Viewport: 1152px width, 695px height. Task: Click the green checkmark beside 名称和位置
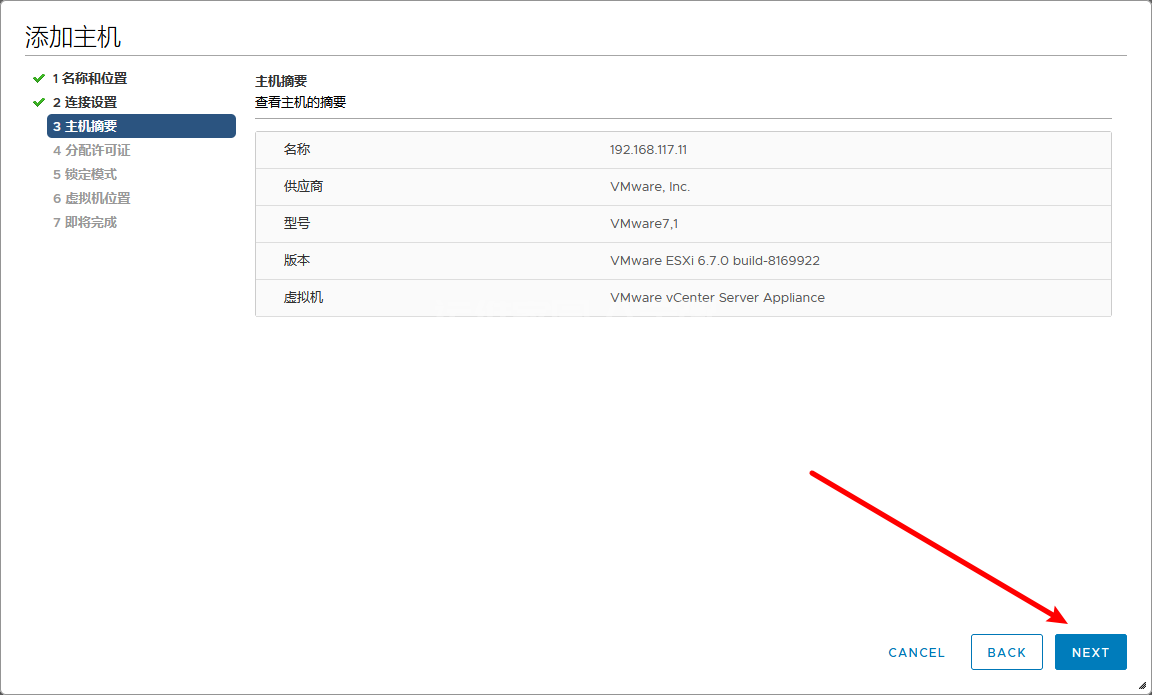point(39,78)
